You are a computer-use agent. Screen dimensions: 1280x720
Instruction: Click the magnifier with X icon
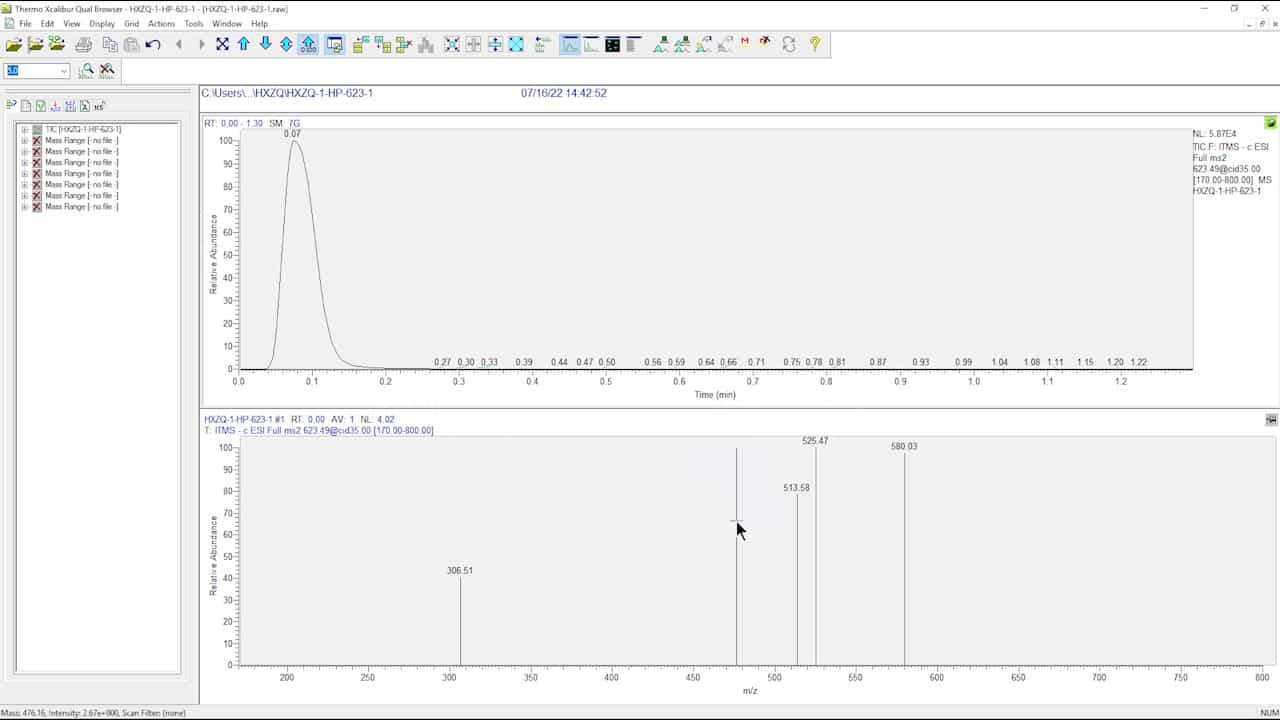click(x=107, y=71)
